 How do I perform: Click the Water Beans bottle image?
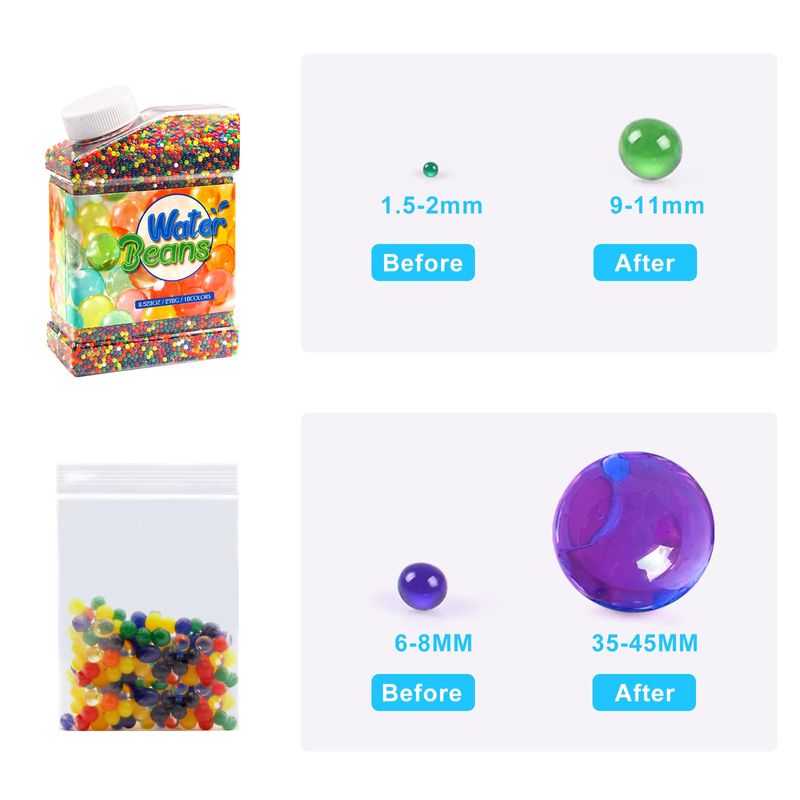[x=143, y=231]
